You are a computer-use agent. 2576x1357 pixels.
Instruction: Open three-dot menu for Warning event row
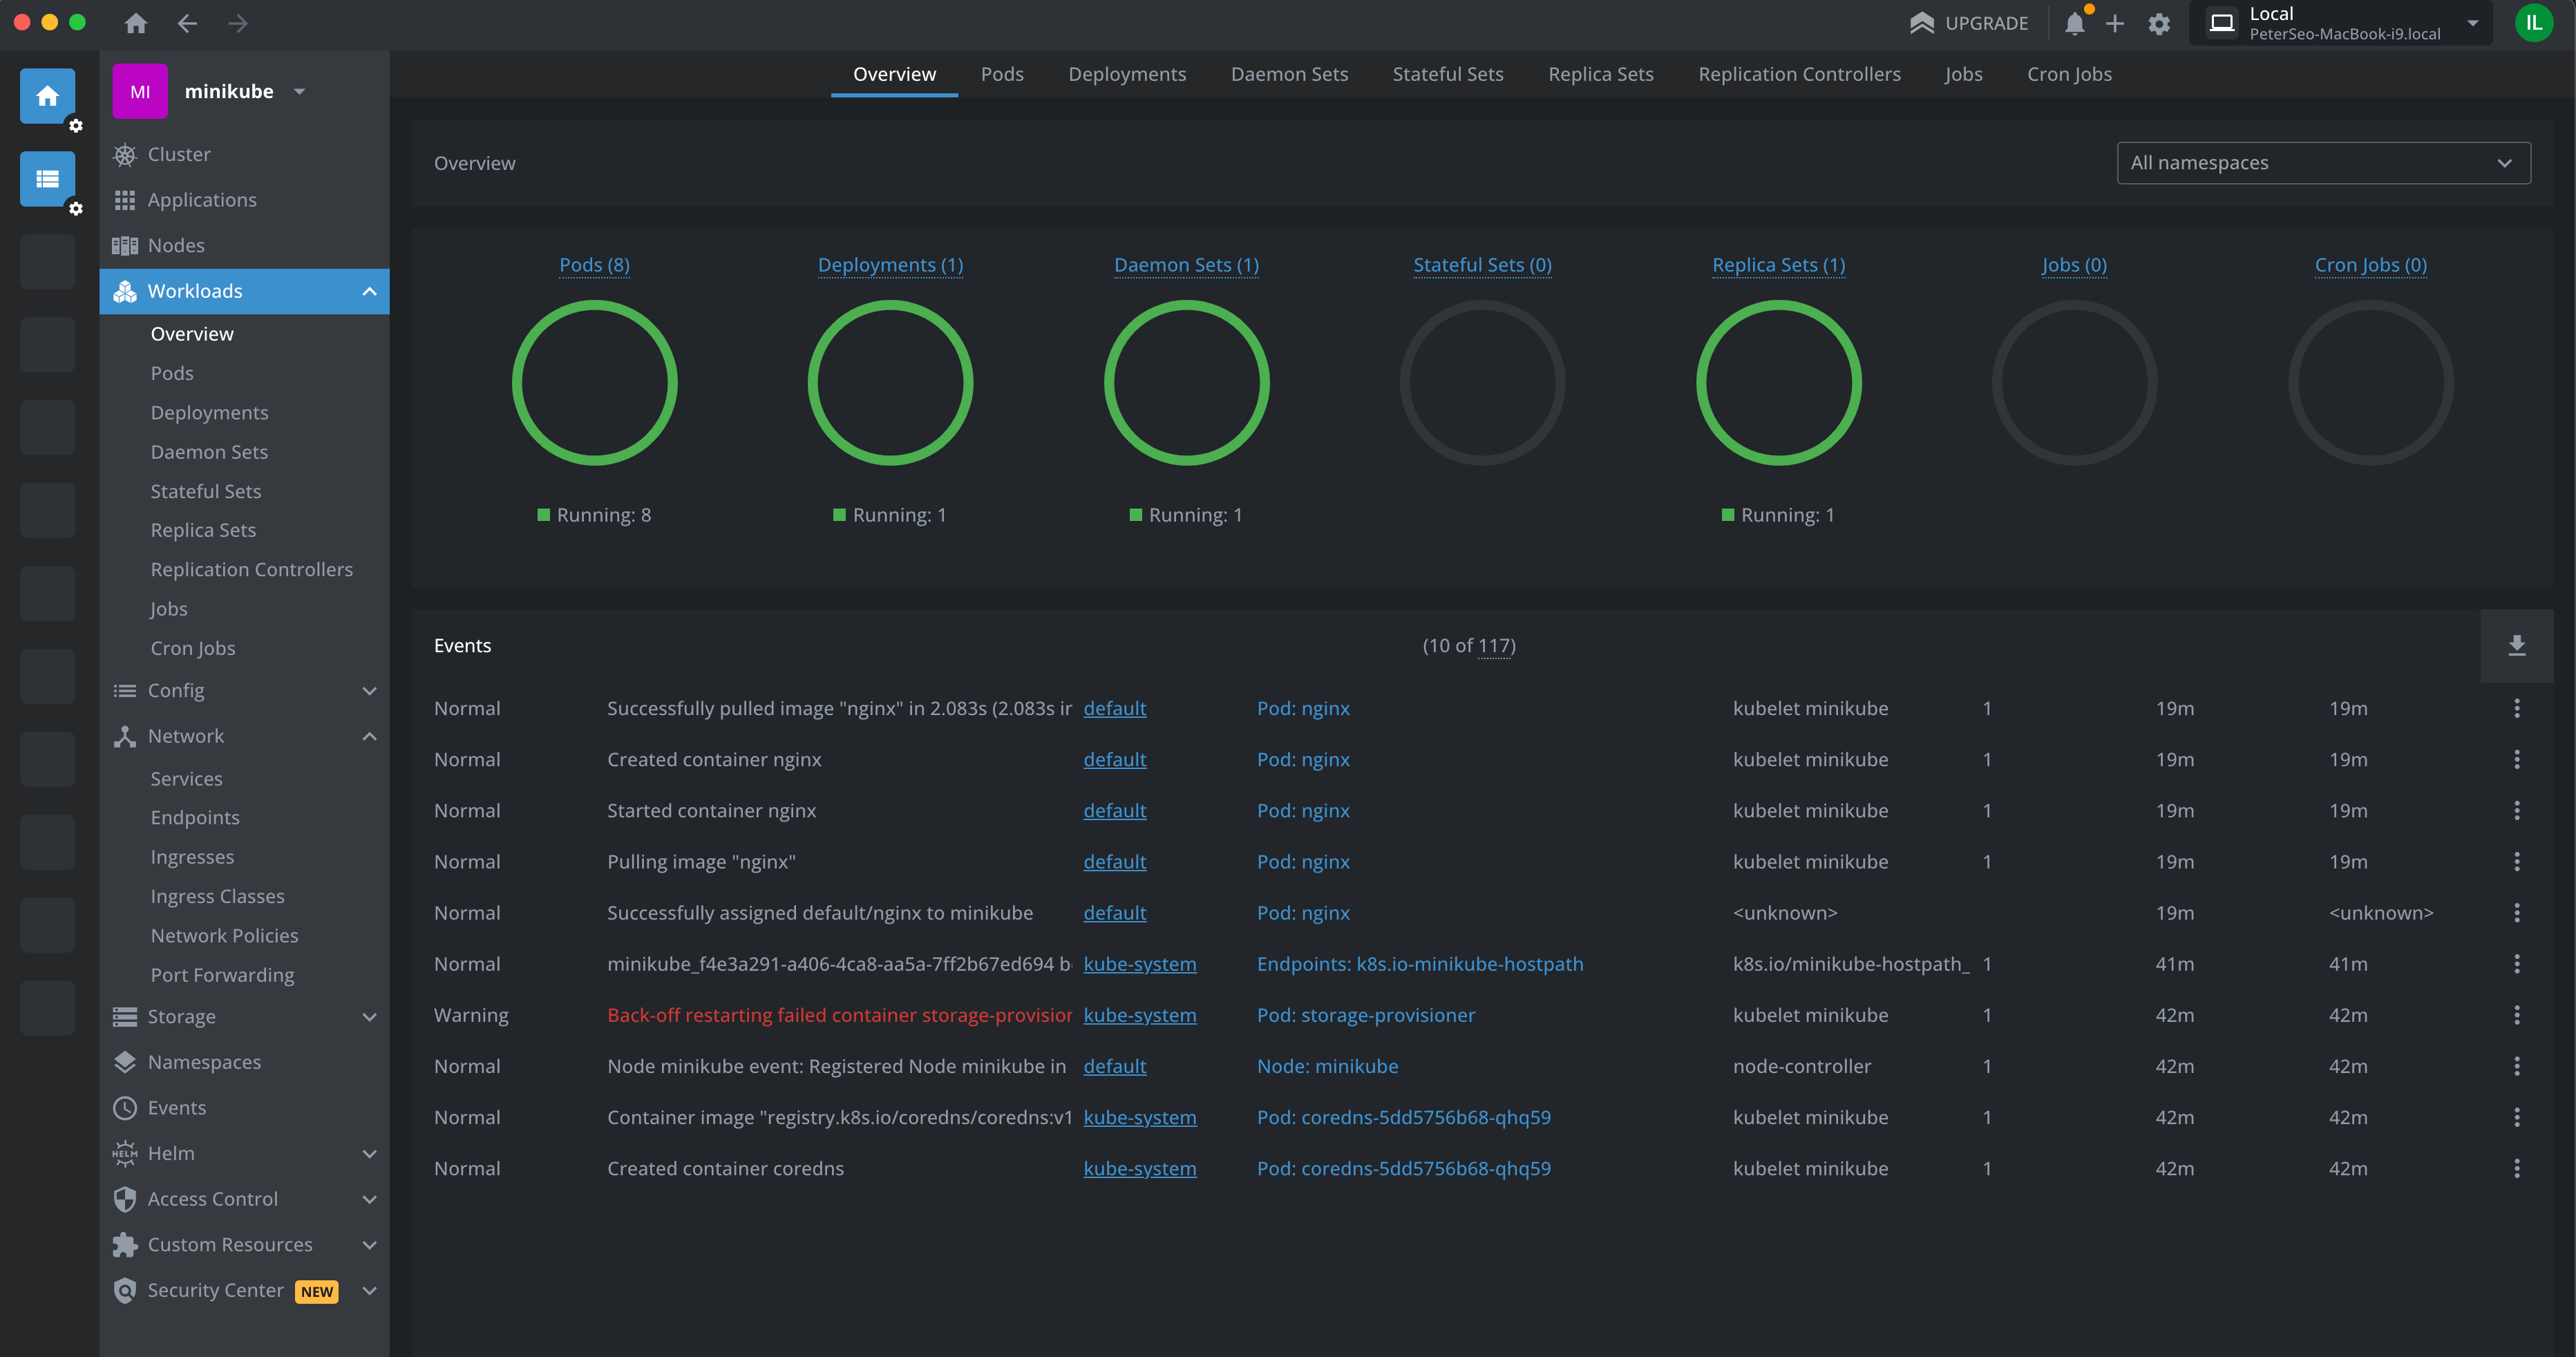point(2516,1015)
